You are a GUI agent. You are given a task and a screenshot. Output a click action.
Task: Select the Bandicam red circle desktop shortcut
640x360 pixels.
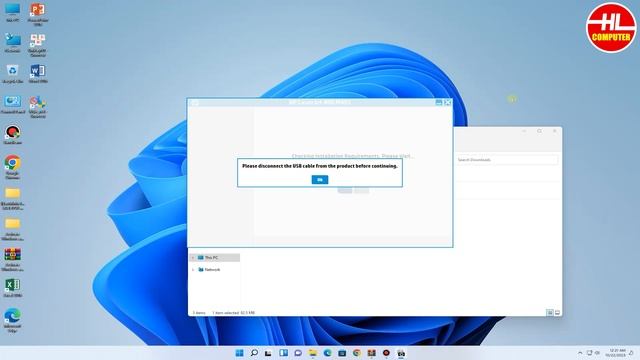13,135
